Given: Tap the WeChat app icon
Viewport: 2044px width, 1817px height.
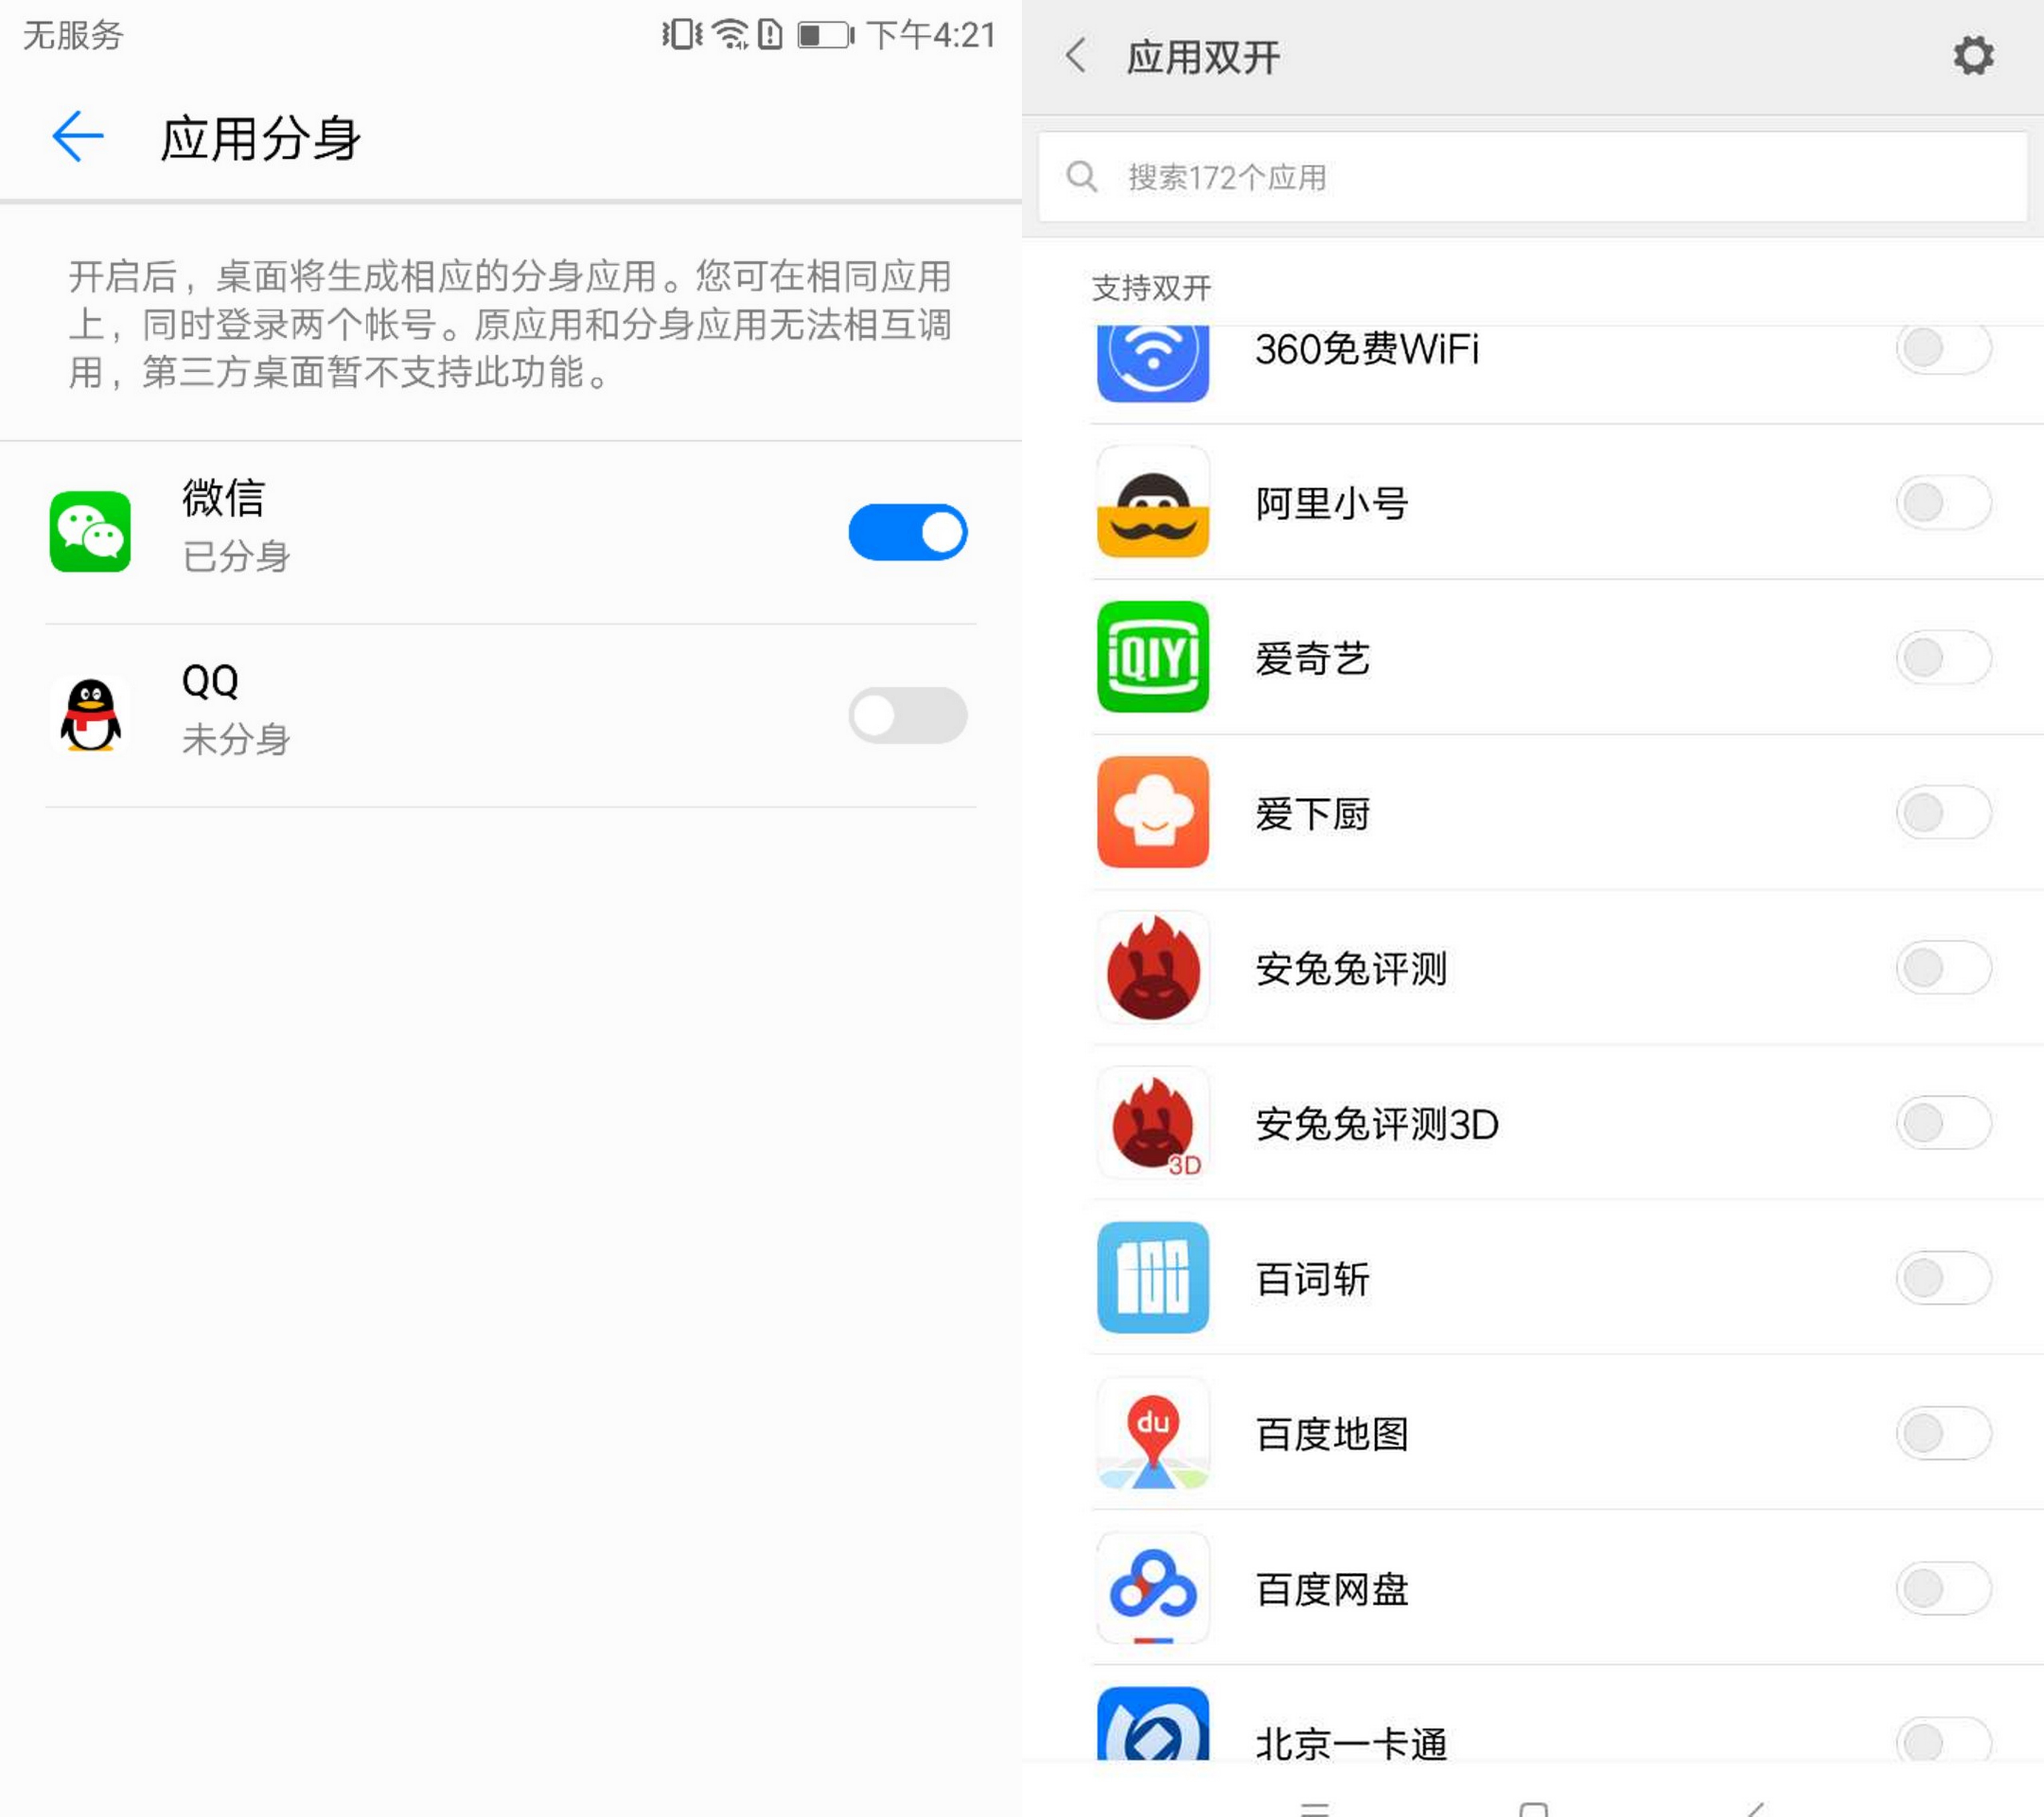Looking at the screenshot, I should point(90,531).
